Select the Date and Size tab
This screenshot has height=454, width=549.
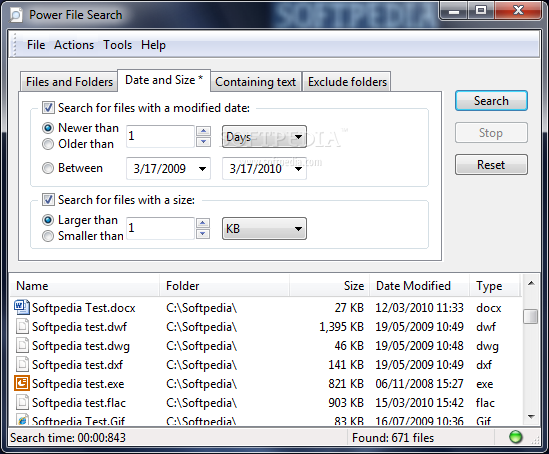pyautogui.click(x=164, y=80)
